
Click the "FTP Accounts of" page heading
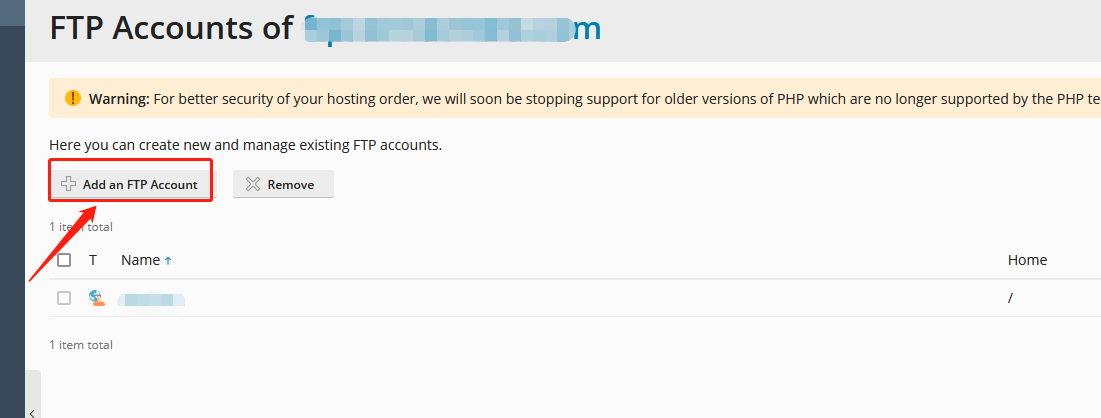coord(171,28)
